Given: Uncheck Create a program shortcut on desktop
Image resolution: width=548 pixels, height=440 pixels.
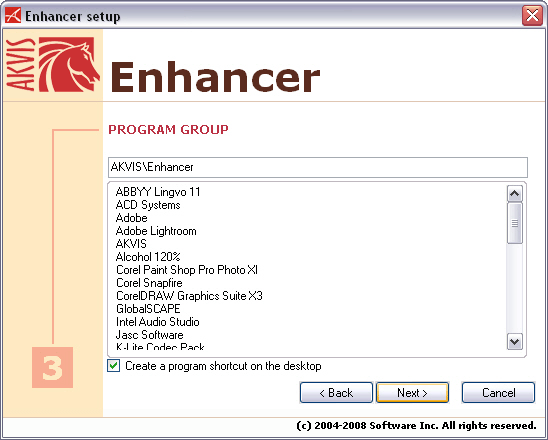Looking at the screenshot, I should pyautogui.click(x=114, y=366).
